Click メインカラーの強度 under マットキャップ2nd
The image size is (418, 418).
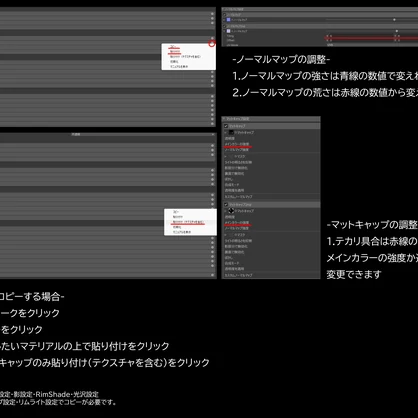[x=237, y=222]
